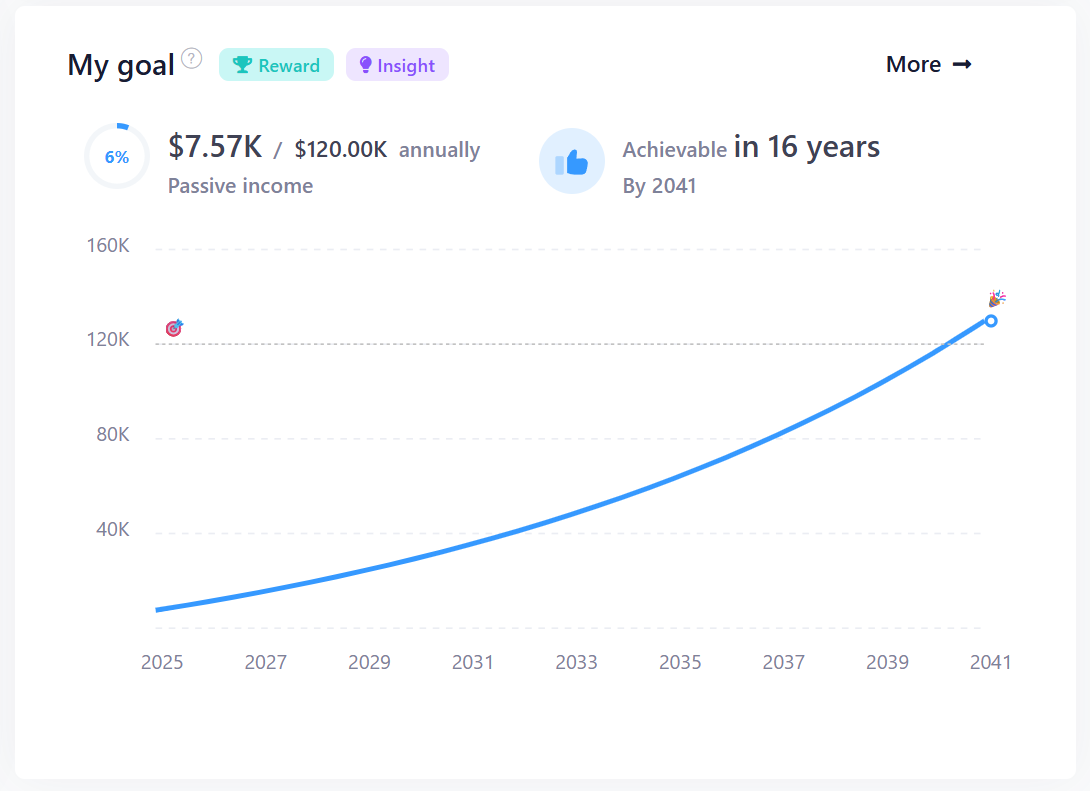The height and width of the screenshot is (791, 1090).
Task: Click the My goal heading
Action: coord(120,65)
